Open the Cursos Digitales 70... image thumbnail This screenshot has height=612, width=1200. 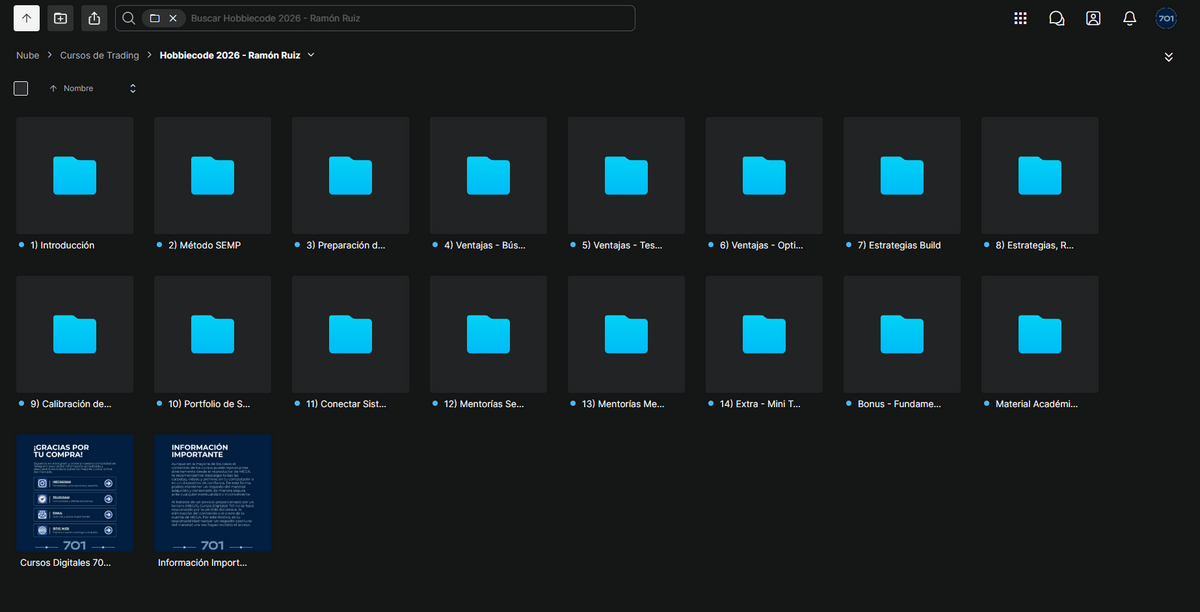[75, 493]
